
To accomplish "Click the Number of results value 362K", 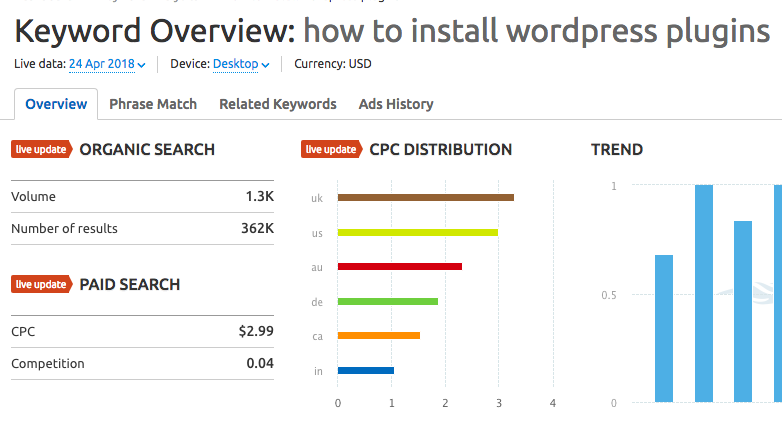I will (257, 228).
